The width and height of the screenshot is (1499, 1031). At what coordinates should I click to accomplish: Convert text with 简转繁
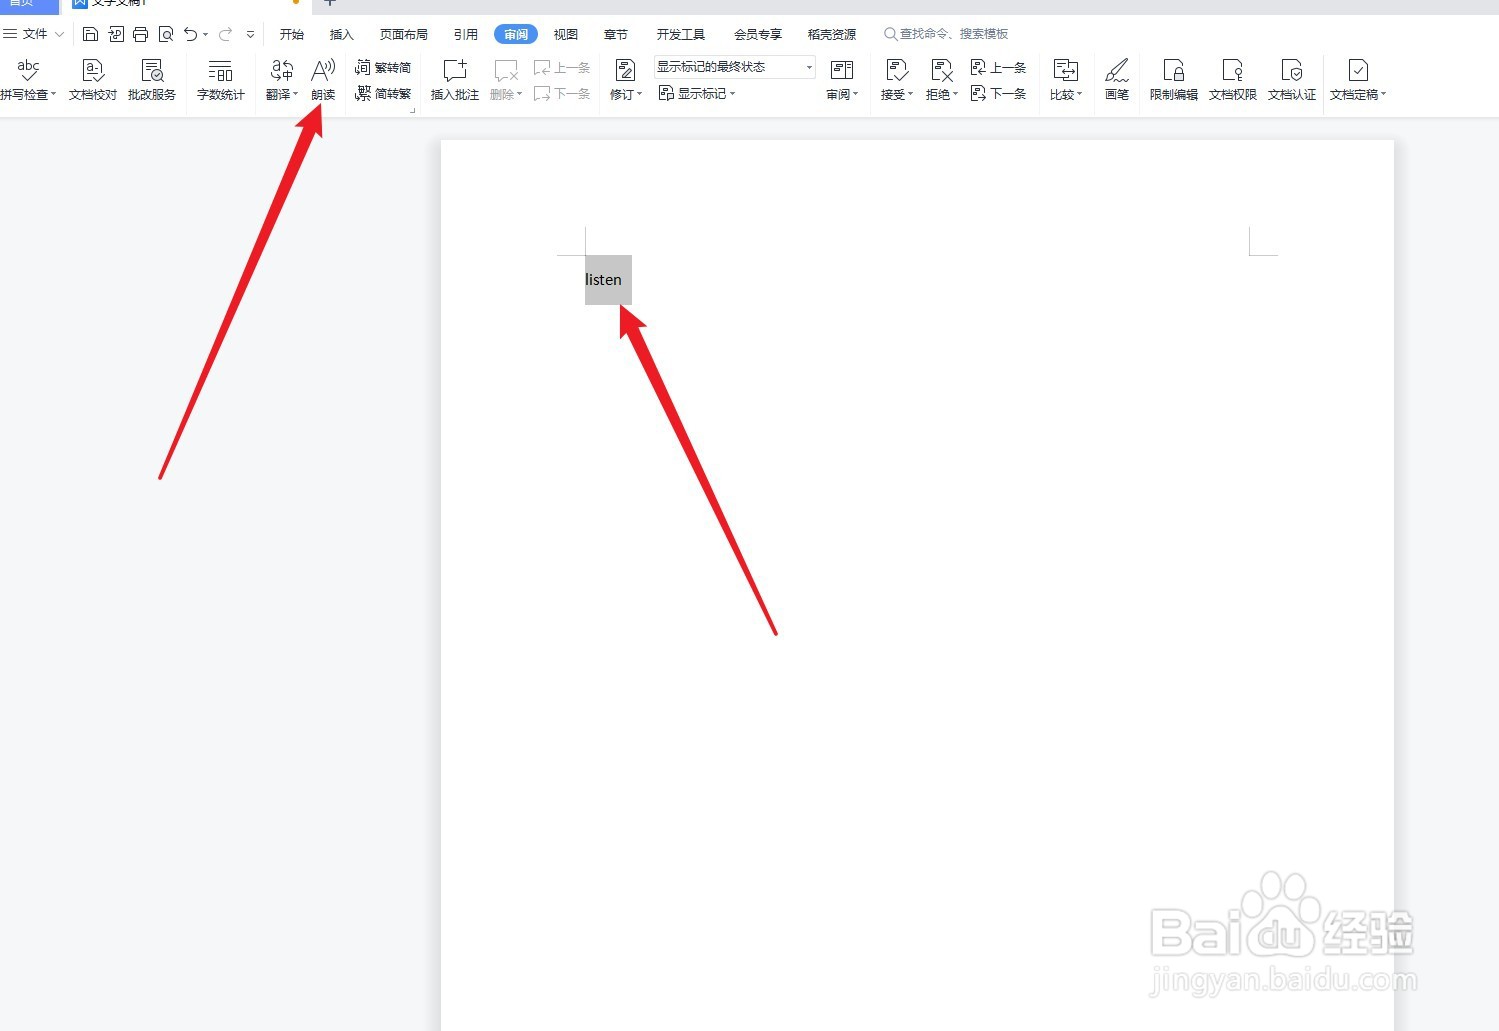(383, 93)
